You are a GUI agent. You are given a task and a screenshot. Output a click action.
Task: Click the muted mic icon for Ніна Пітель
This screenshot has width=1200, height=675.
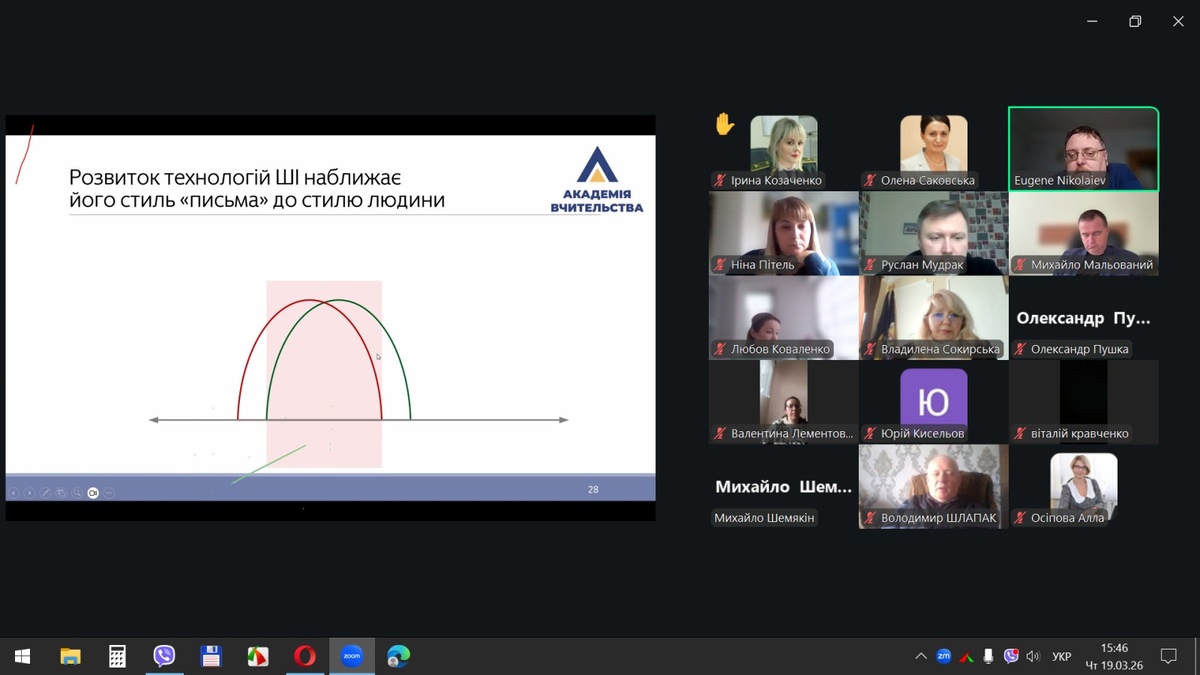click(x=719, y=265)
